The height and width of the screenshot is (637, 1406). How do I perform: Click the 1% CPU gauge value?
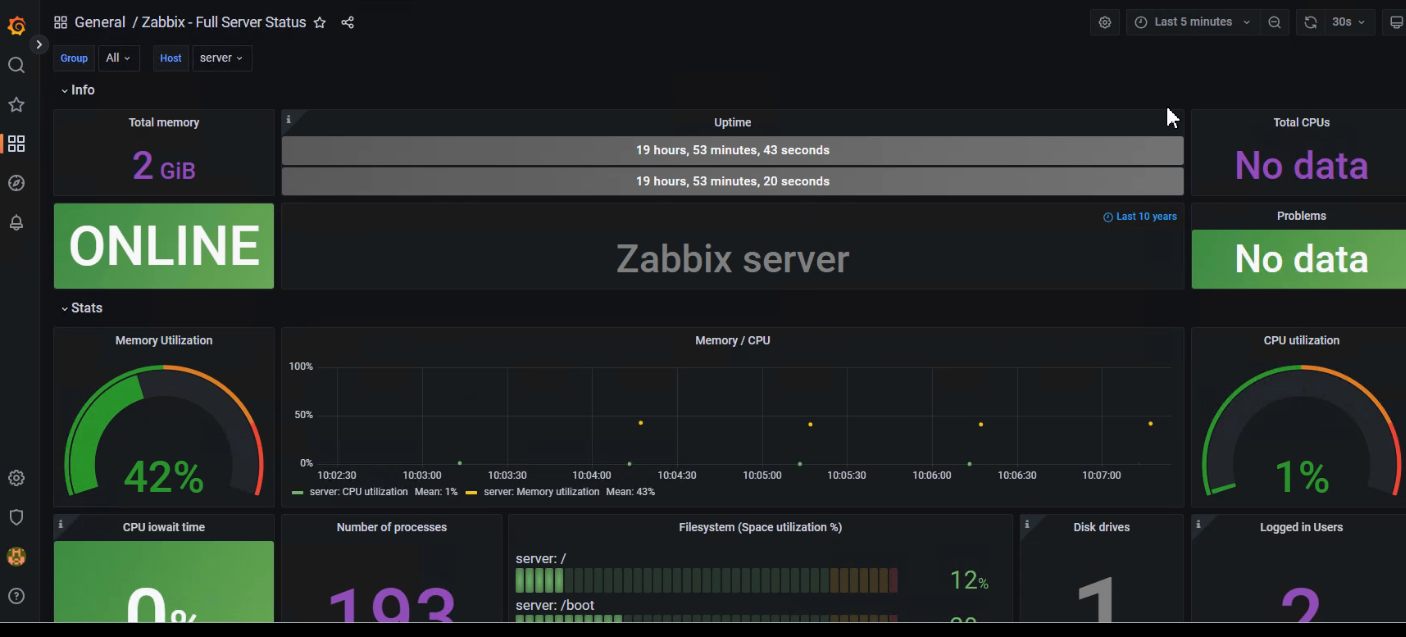[x=1302, y=477]
